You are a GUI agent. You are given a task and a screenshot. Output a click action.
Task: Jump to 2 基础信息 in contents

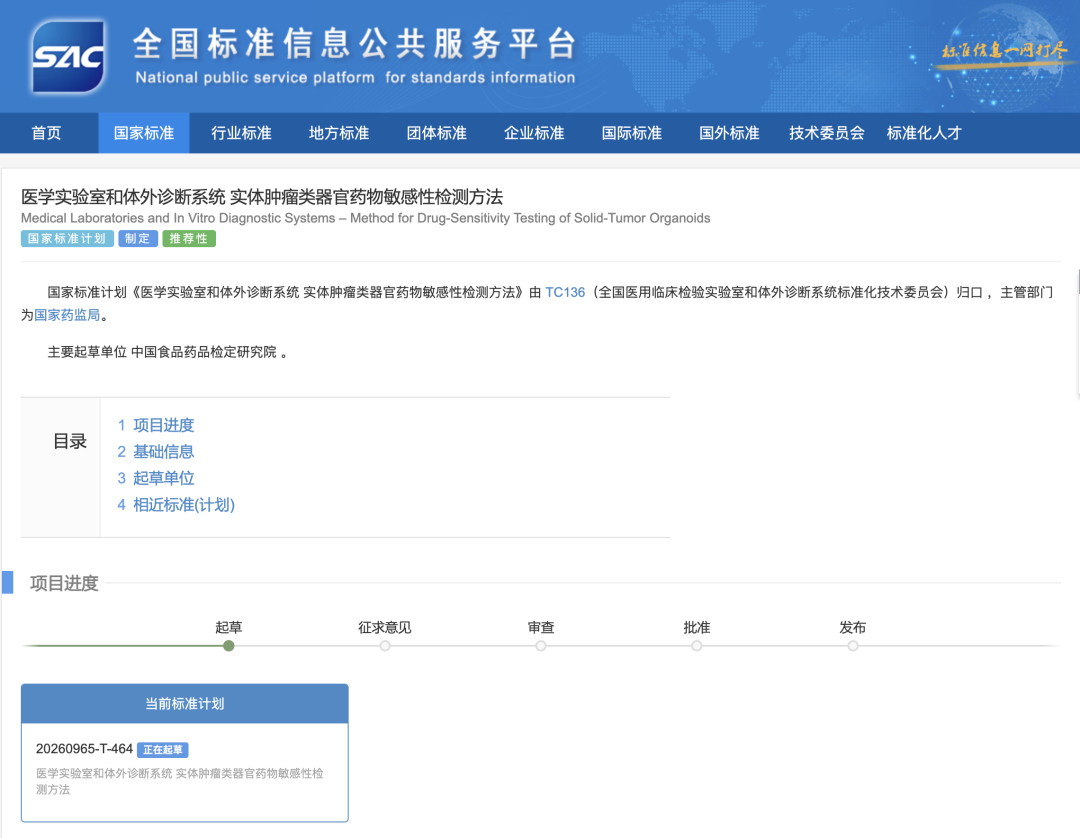point(156,452)
